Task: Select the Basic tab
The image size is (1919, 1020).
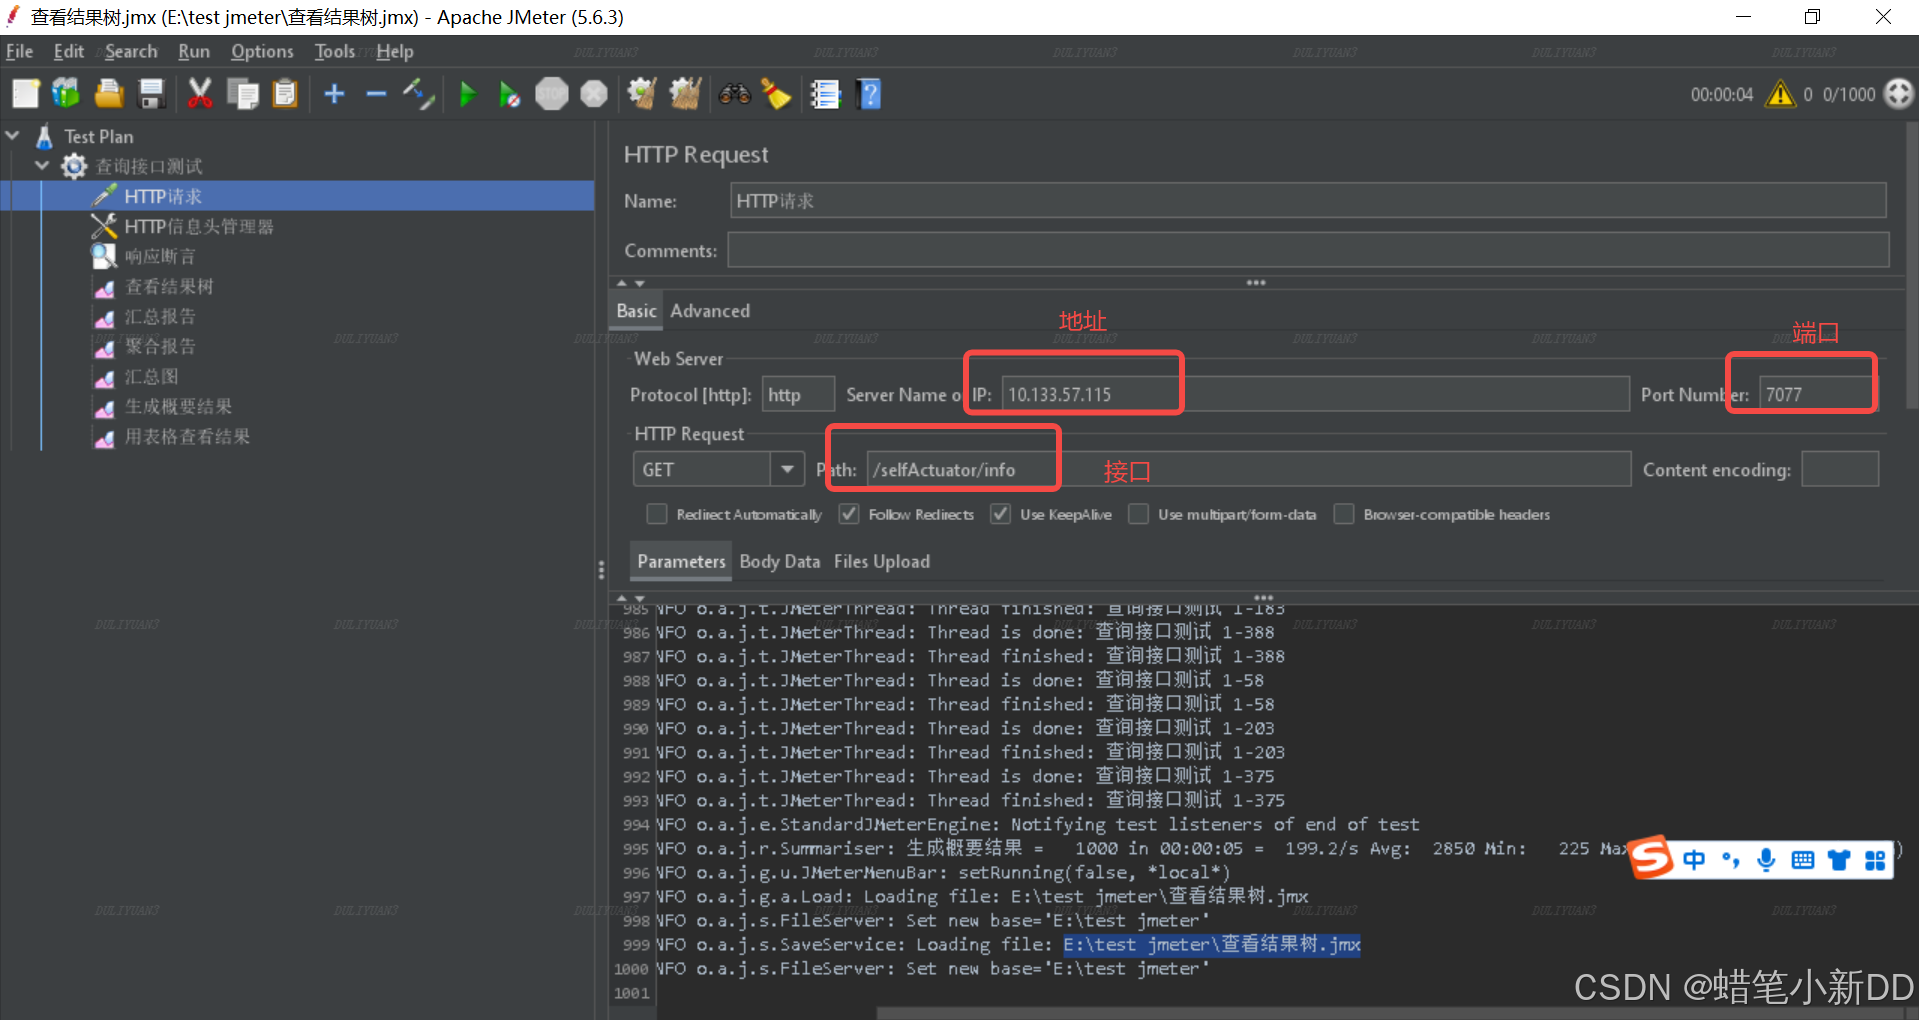Action: point(636,311)
